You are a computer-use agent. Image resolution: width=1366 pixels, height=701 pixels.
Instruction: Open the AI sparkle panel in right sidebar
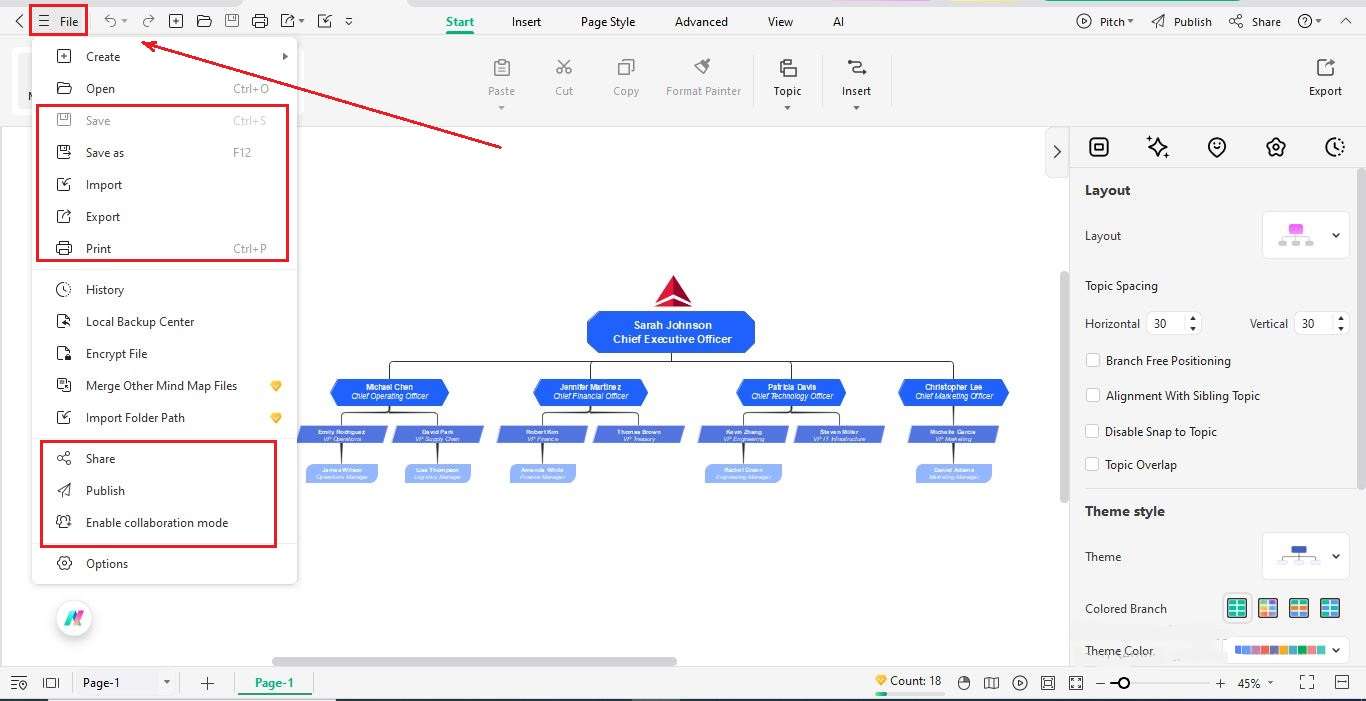(1158, 147)
